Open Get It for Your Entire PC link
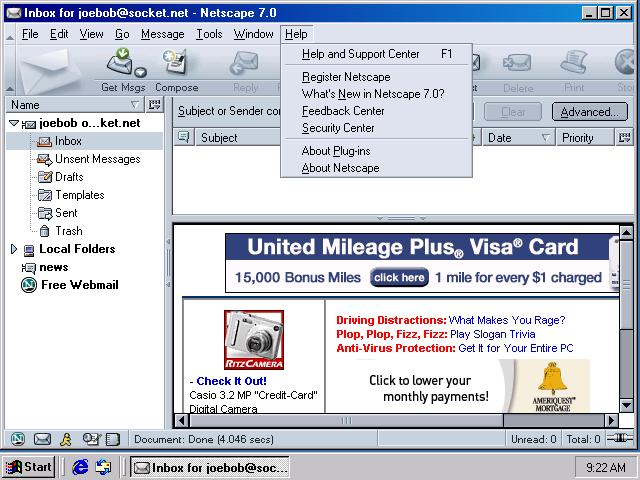 pyautogui.click(x=516, y=348)
